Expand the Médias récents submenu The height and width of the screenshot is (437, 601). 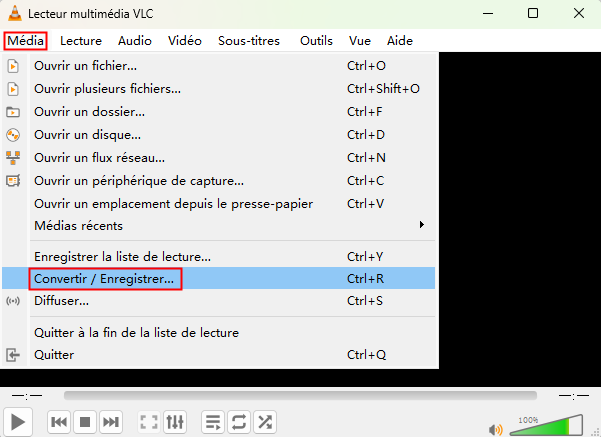(x=218, y=225)
